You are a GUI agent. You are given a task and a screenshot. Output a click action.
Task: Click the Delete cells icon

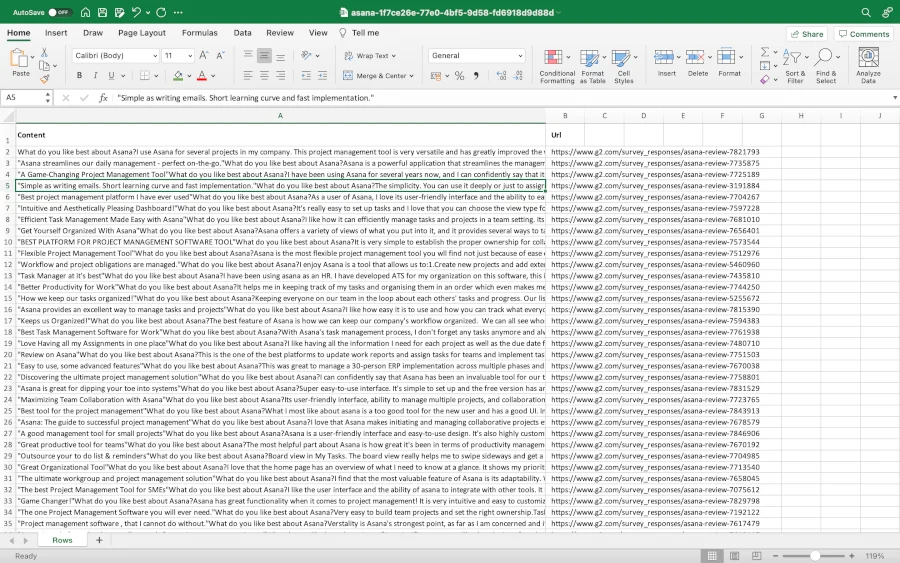click(x=695, y=57)
